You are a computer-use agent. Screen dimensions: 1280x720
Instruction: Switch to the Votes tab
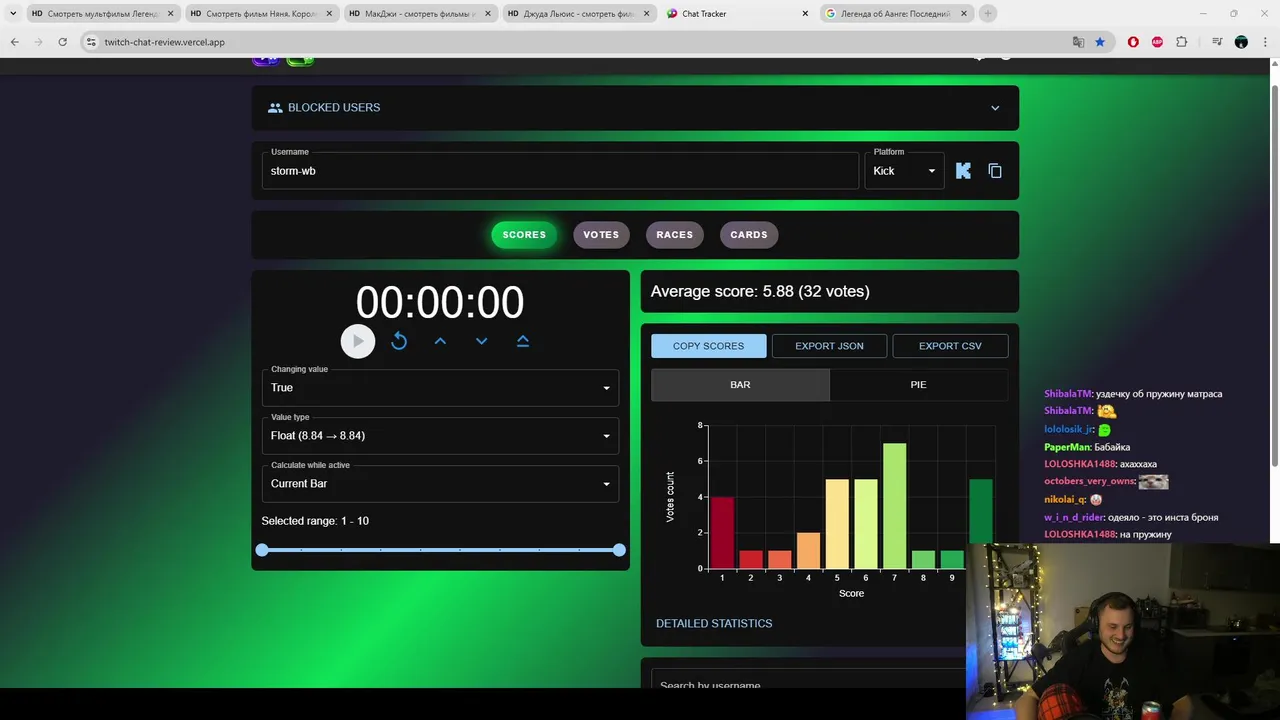click(x=601, y=235)
